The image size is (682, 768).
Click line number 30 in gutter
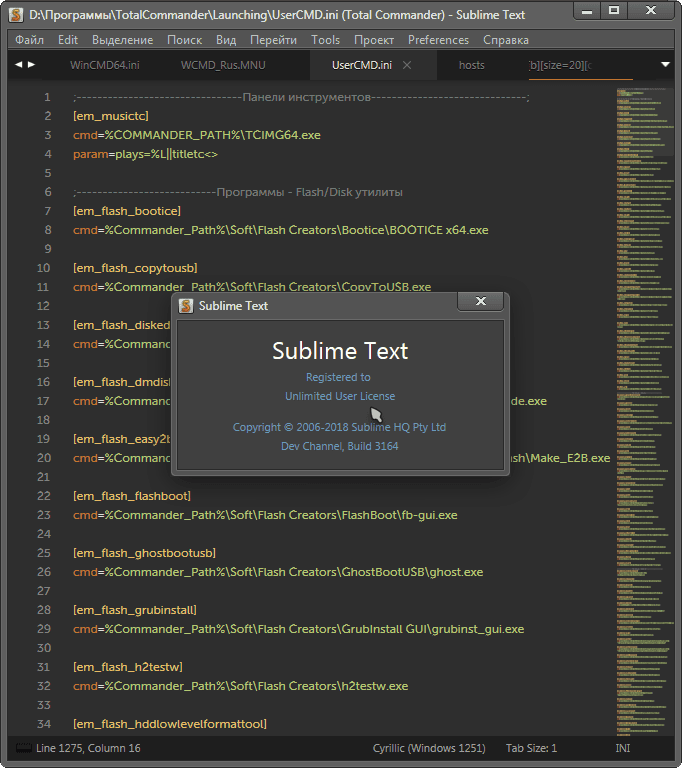pyautogui.click(x=44, y=648)
